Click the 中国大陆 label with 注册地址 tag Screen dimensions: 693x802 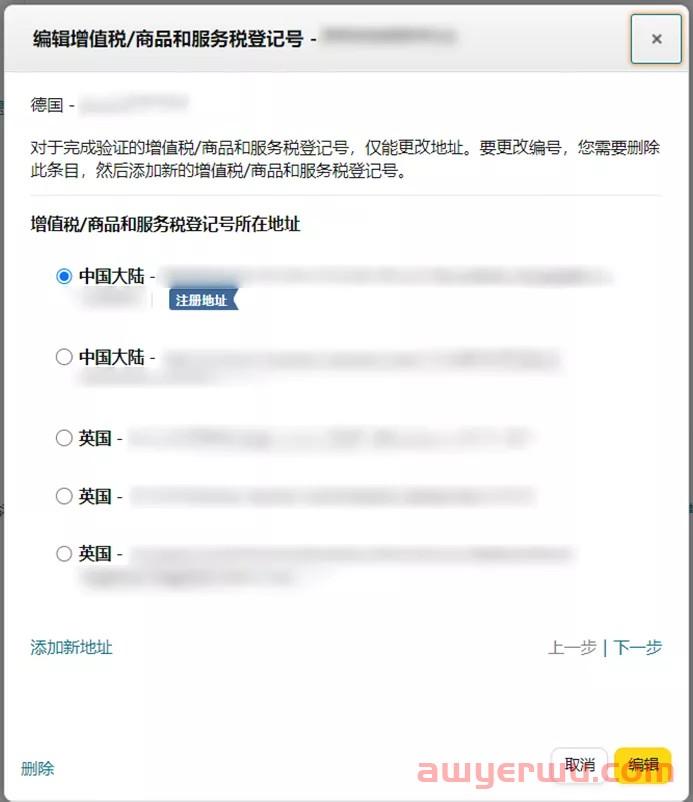point(111,276)
